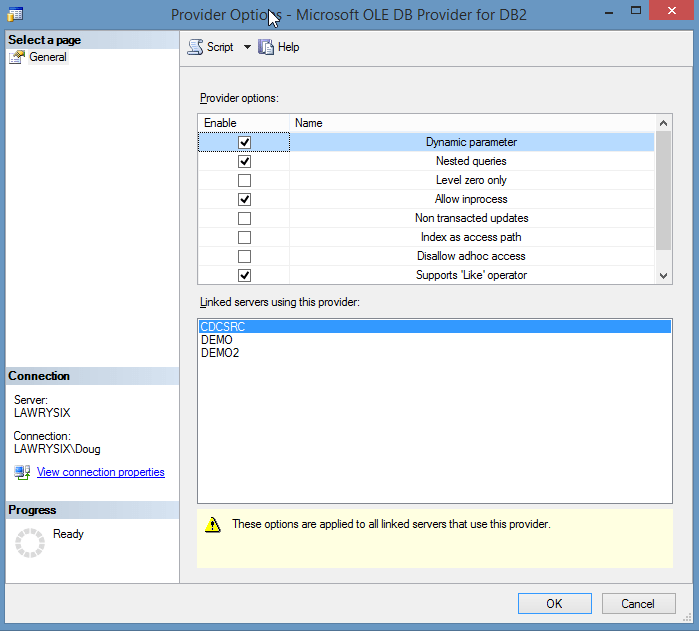Open View connection properties link
Screen dimensions: 699x631
(x=100, y=472)
